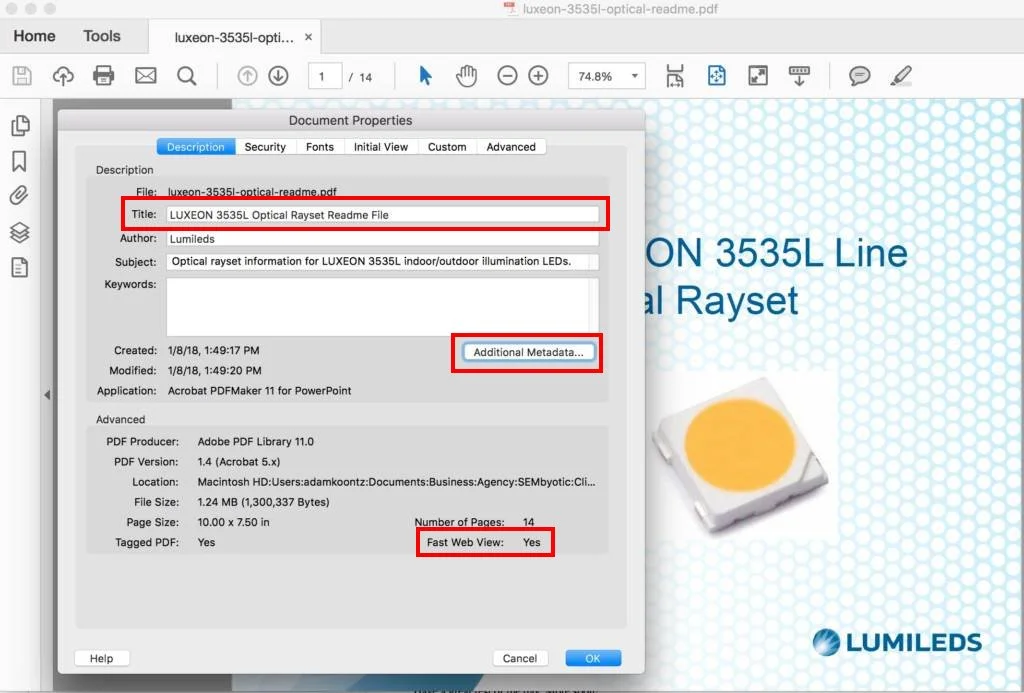Click the empty Keywords text area
This screenshot has width=1024, height=693.
pos(383,307)
